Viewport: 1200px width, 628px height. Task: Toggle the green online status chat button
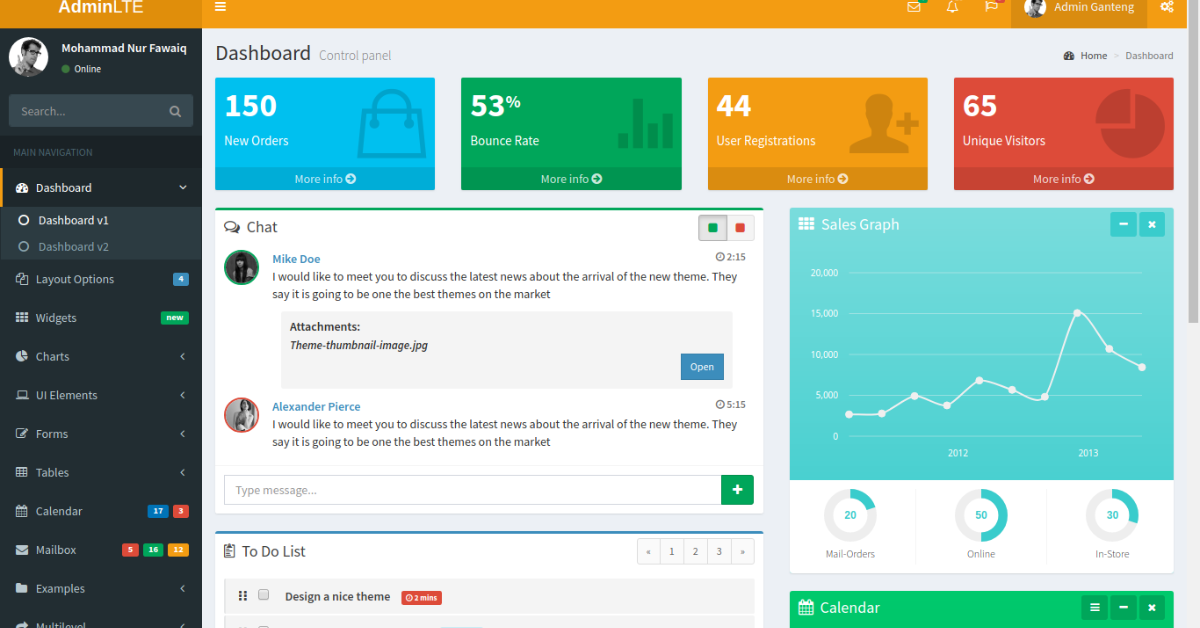point(713,228)
